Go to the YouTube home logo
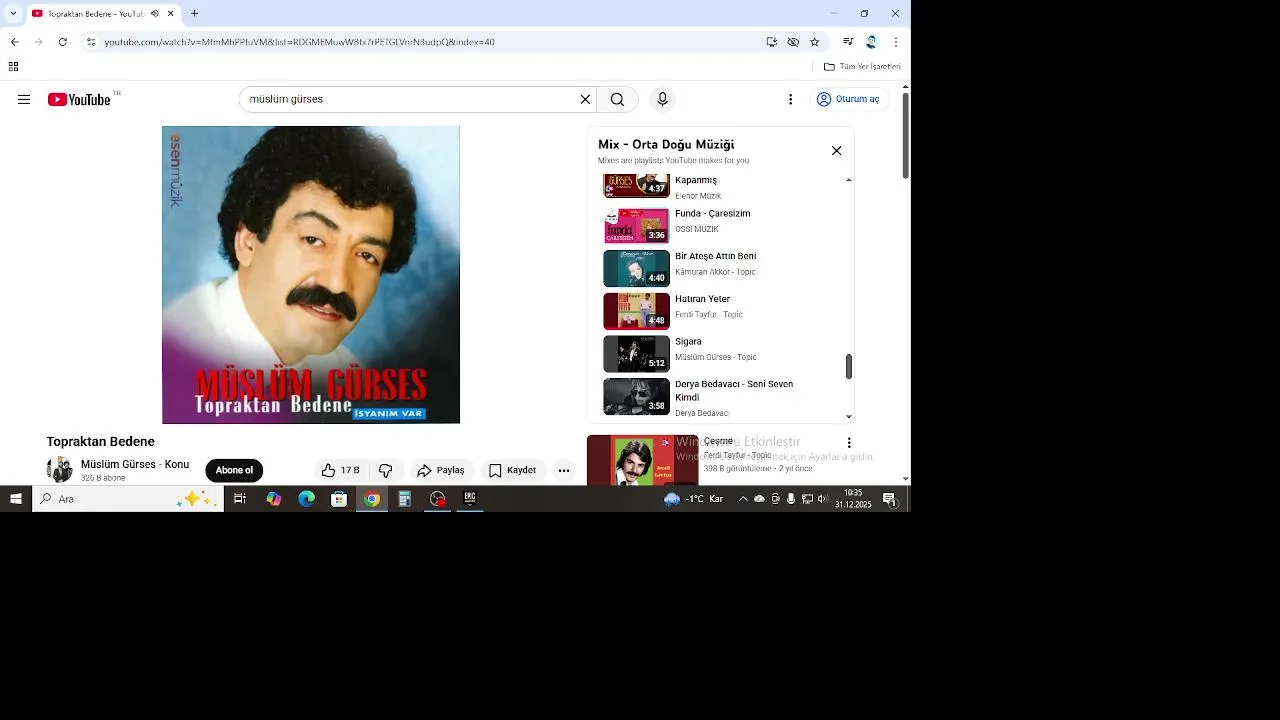The width and height of the screenshot is (1280, 720). point(79,99)
